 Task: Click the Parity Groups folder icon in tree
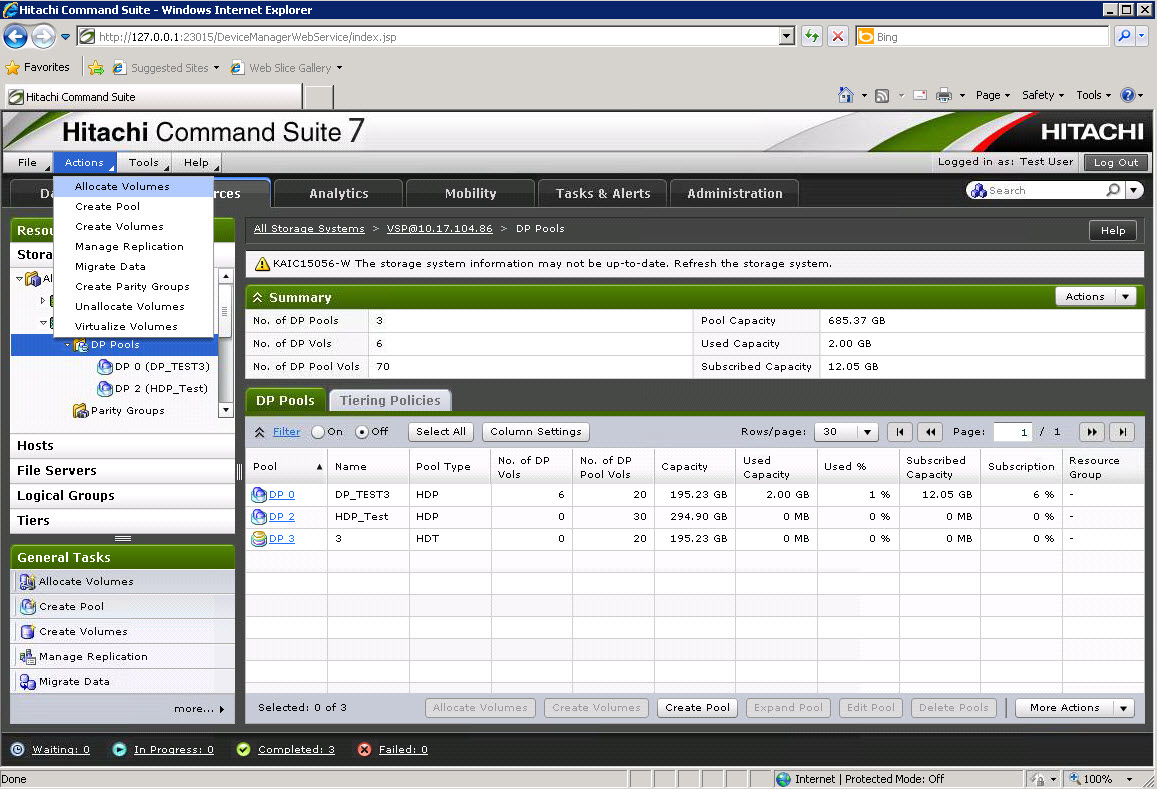[x=80, y=410]
